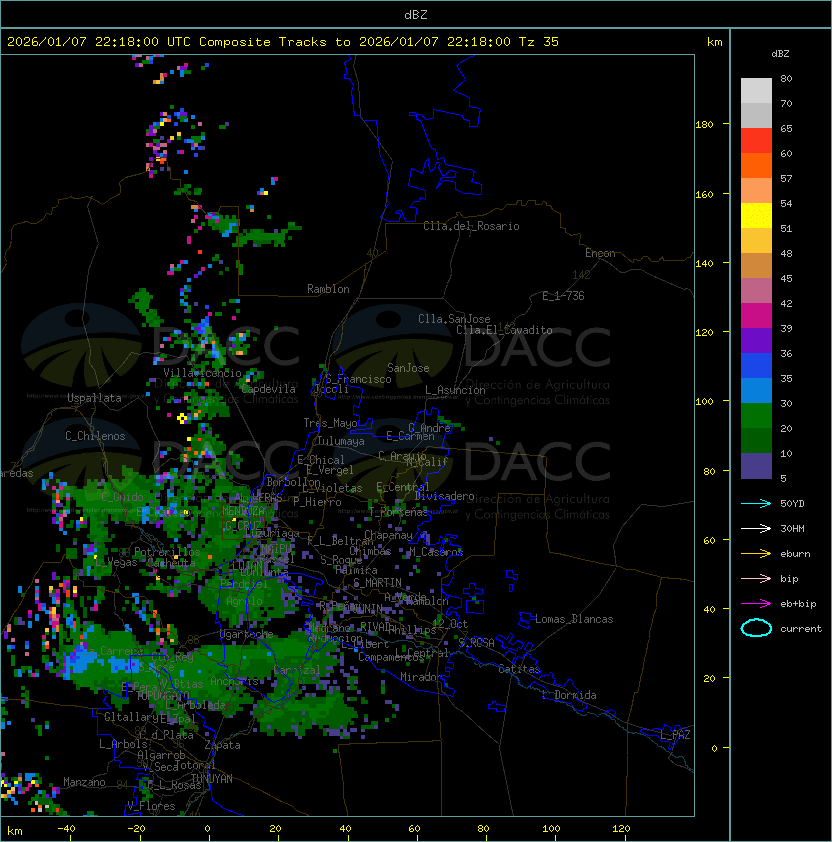Click the dBZ title at top center
This screenshot has width=832, height=842.
416,14
